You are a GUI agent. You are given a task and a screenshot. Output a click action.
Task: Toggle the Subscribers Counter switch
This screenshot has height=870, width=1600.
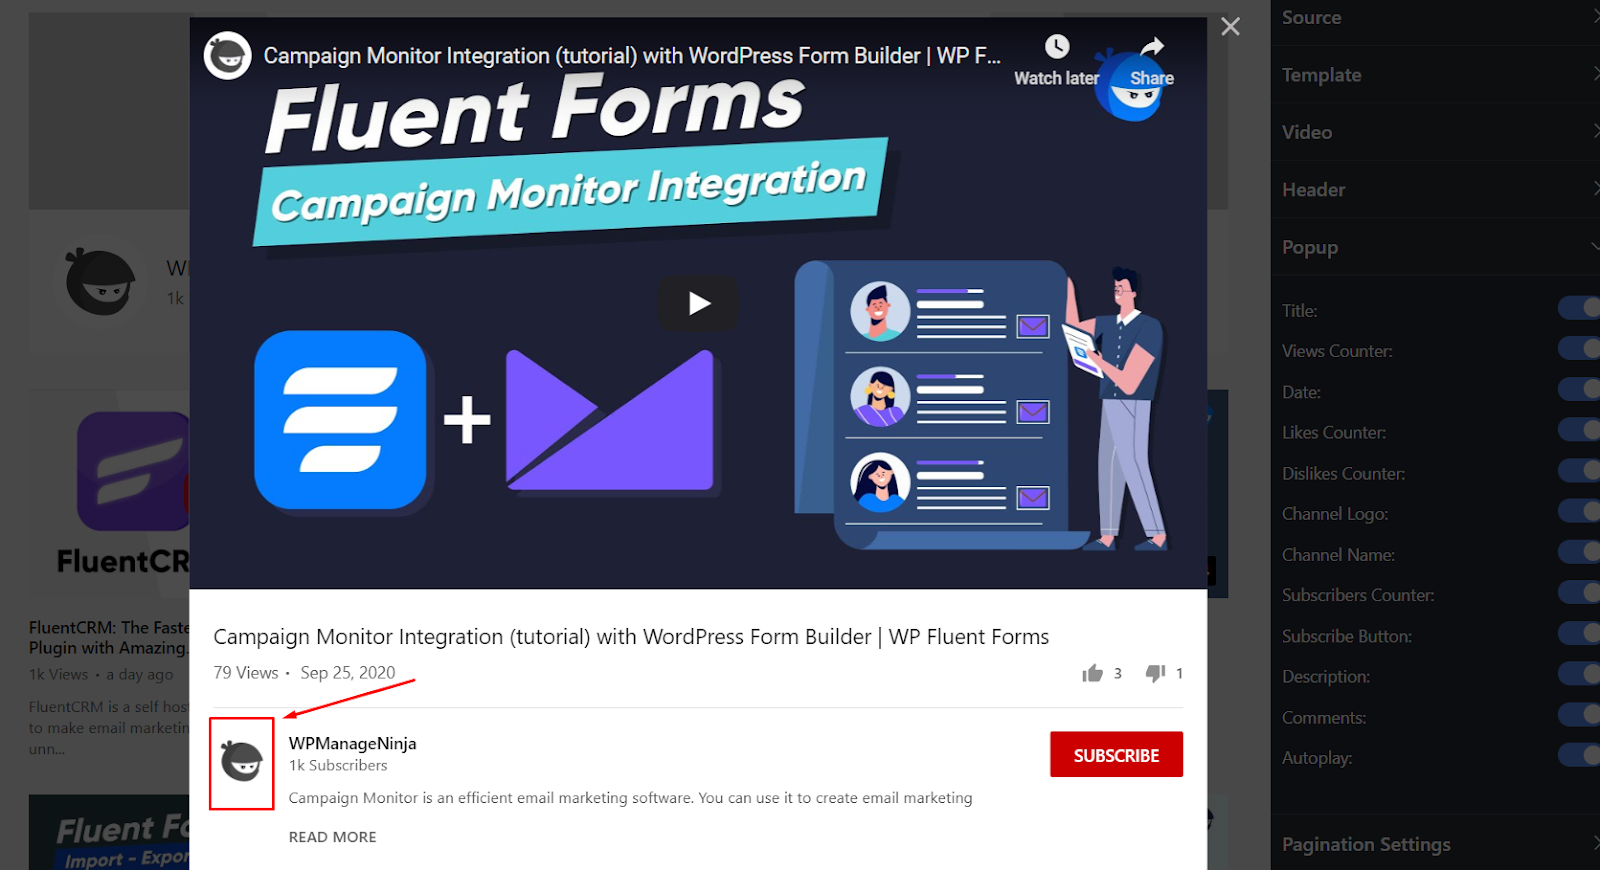pyautogui.click(x=1580, y=592)
